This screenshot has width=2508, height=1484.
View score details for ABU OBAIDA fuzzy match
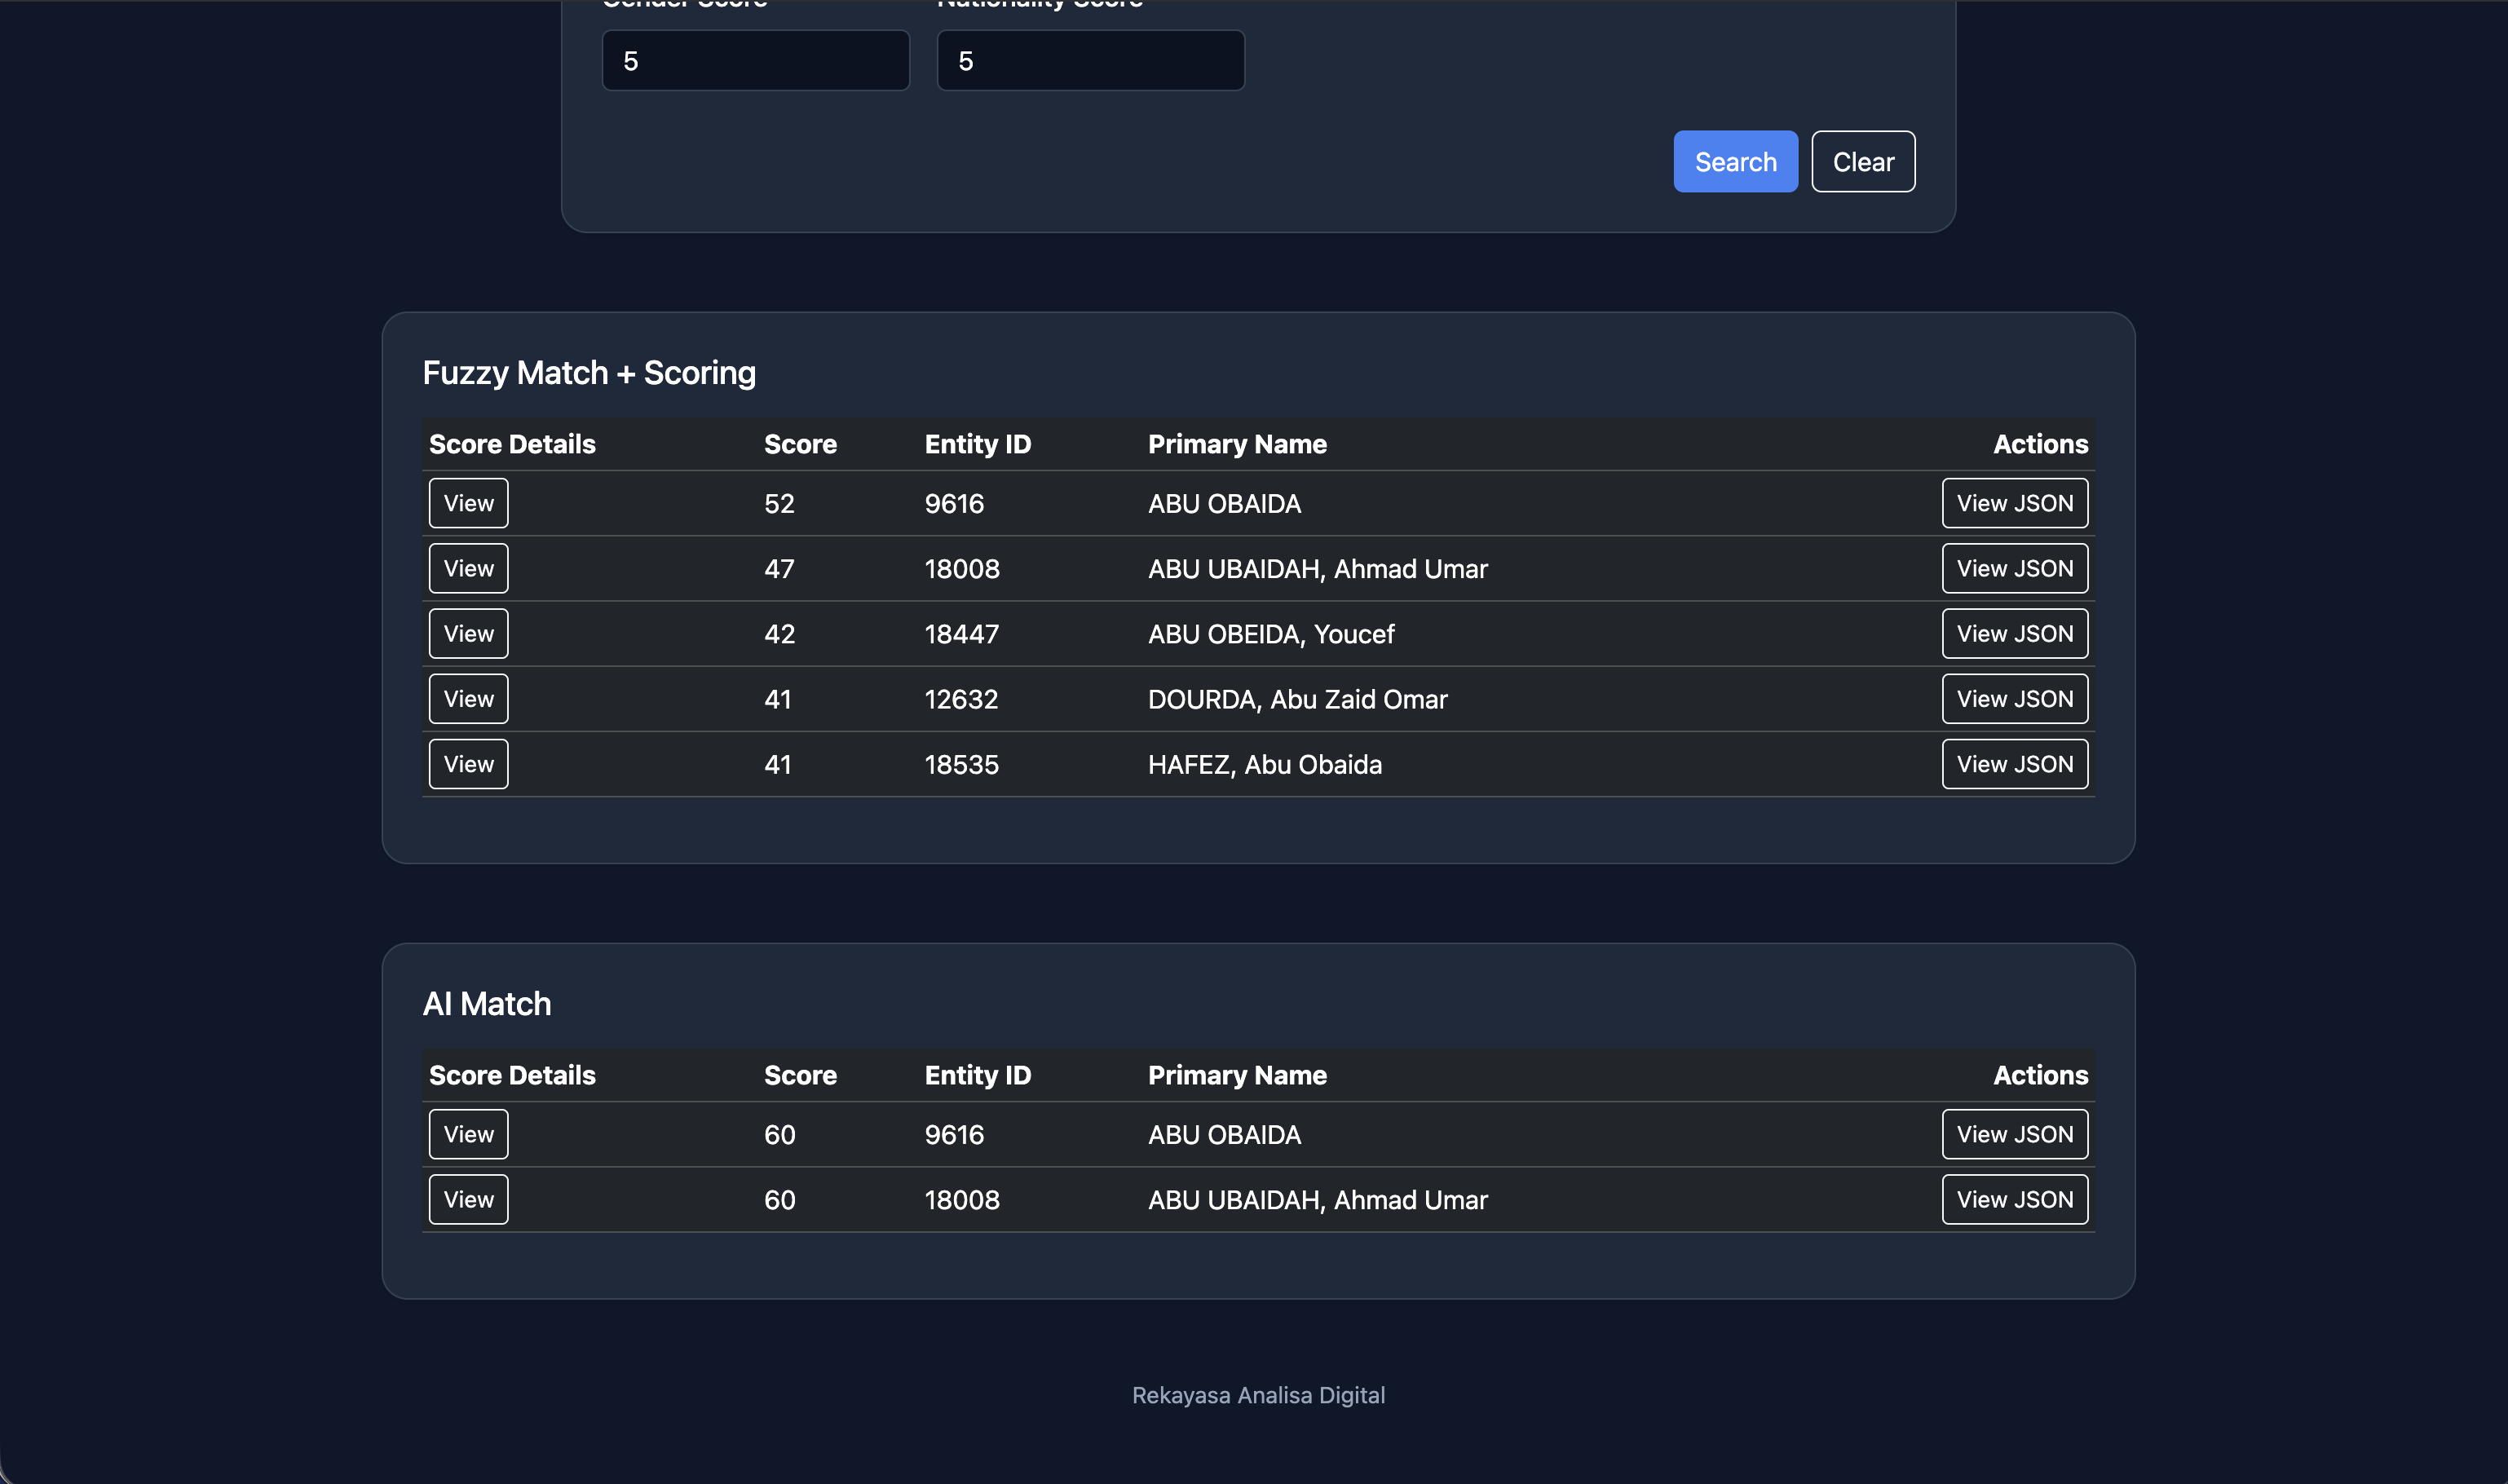[x=468, y=503]
